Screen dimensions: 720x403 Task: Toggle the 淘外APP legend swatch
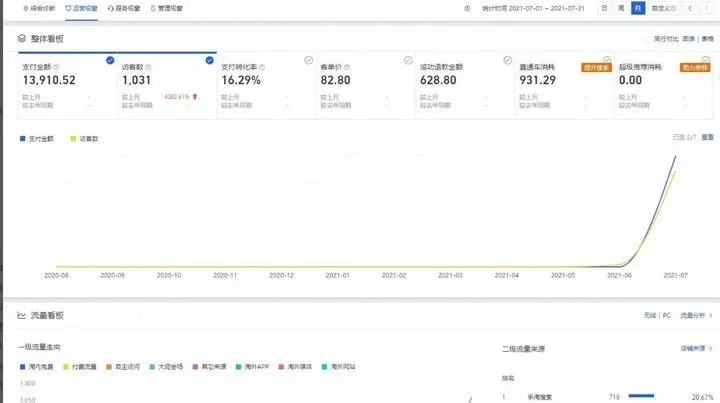click(238, 367)
